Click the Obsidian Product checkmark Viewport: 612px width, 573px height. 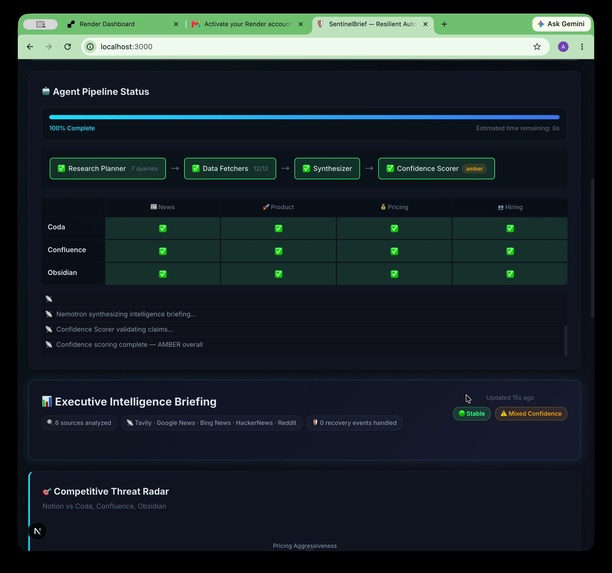[x=278, y=274]
